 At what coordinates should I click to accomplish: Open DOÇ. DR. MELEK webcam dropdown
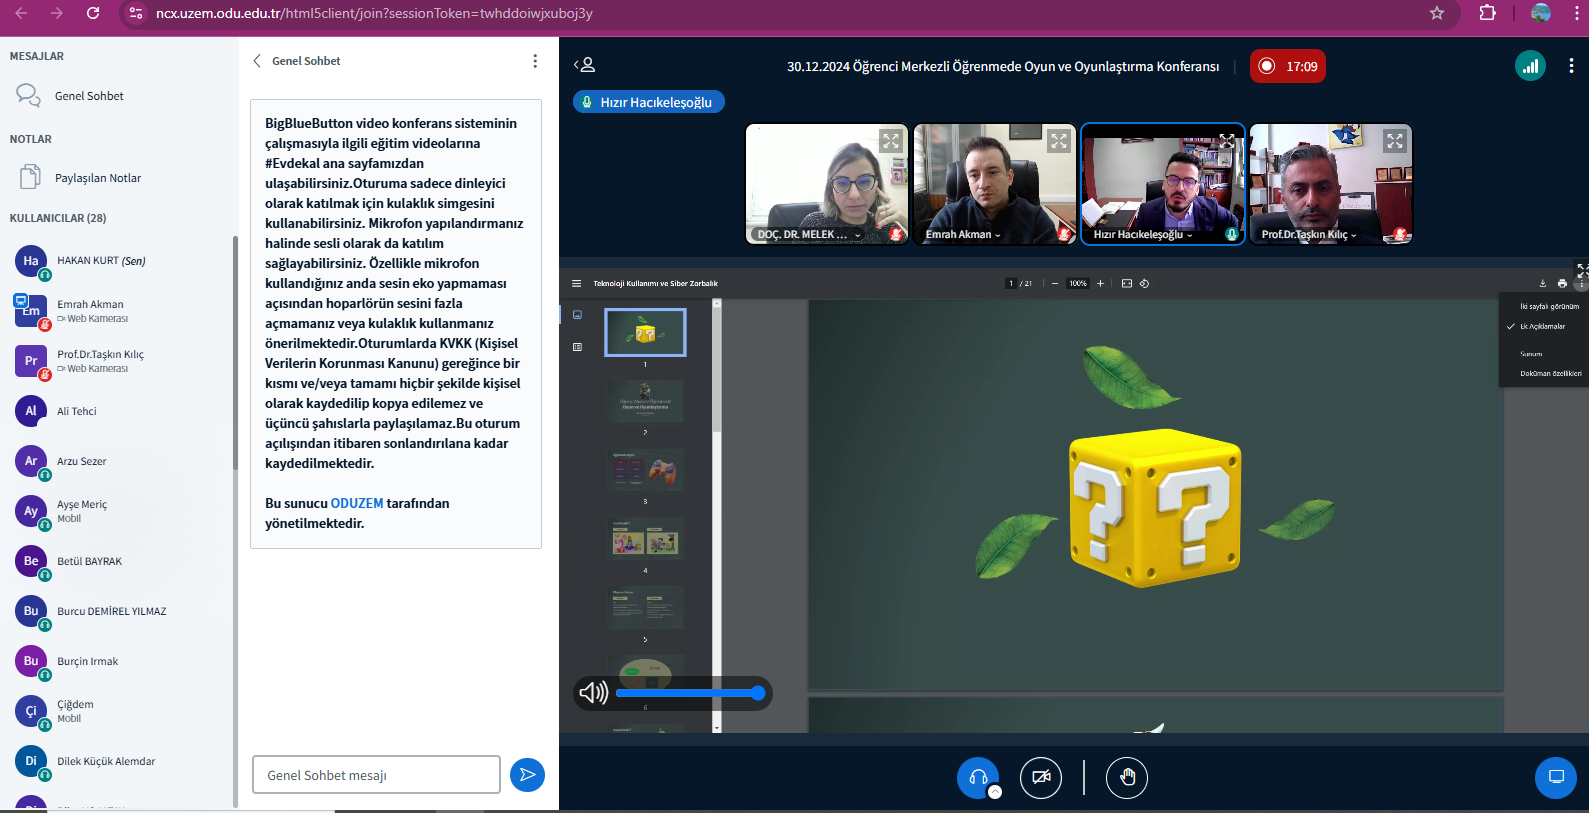point(809,235)
